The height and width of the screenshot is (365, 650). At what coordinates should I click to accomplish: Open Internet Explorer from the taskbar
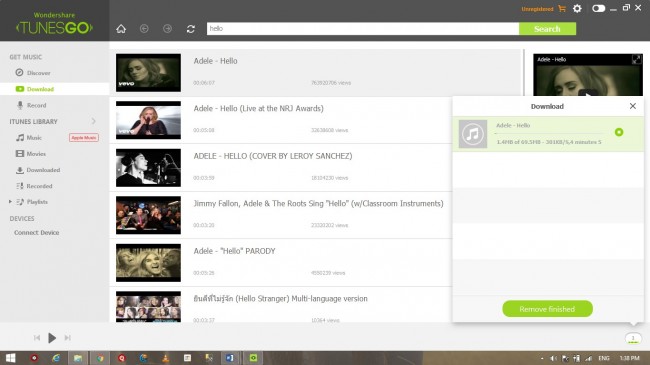click(56, 358)
